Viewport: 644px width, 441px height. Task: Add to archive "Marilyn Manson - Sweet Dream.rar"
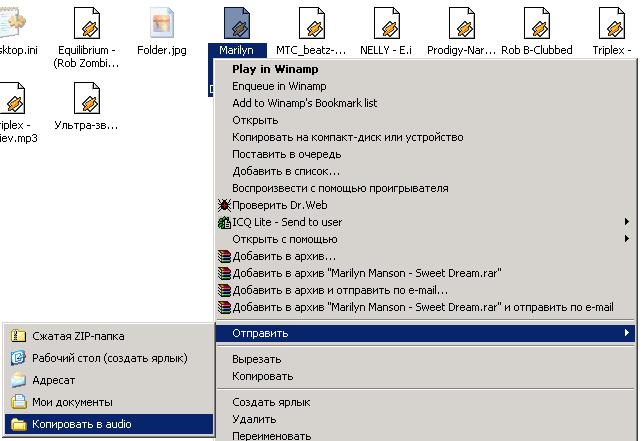point(425,273)
